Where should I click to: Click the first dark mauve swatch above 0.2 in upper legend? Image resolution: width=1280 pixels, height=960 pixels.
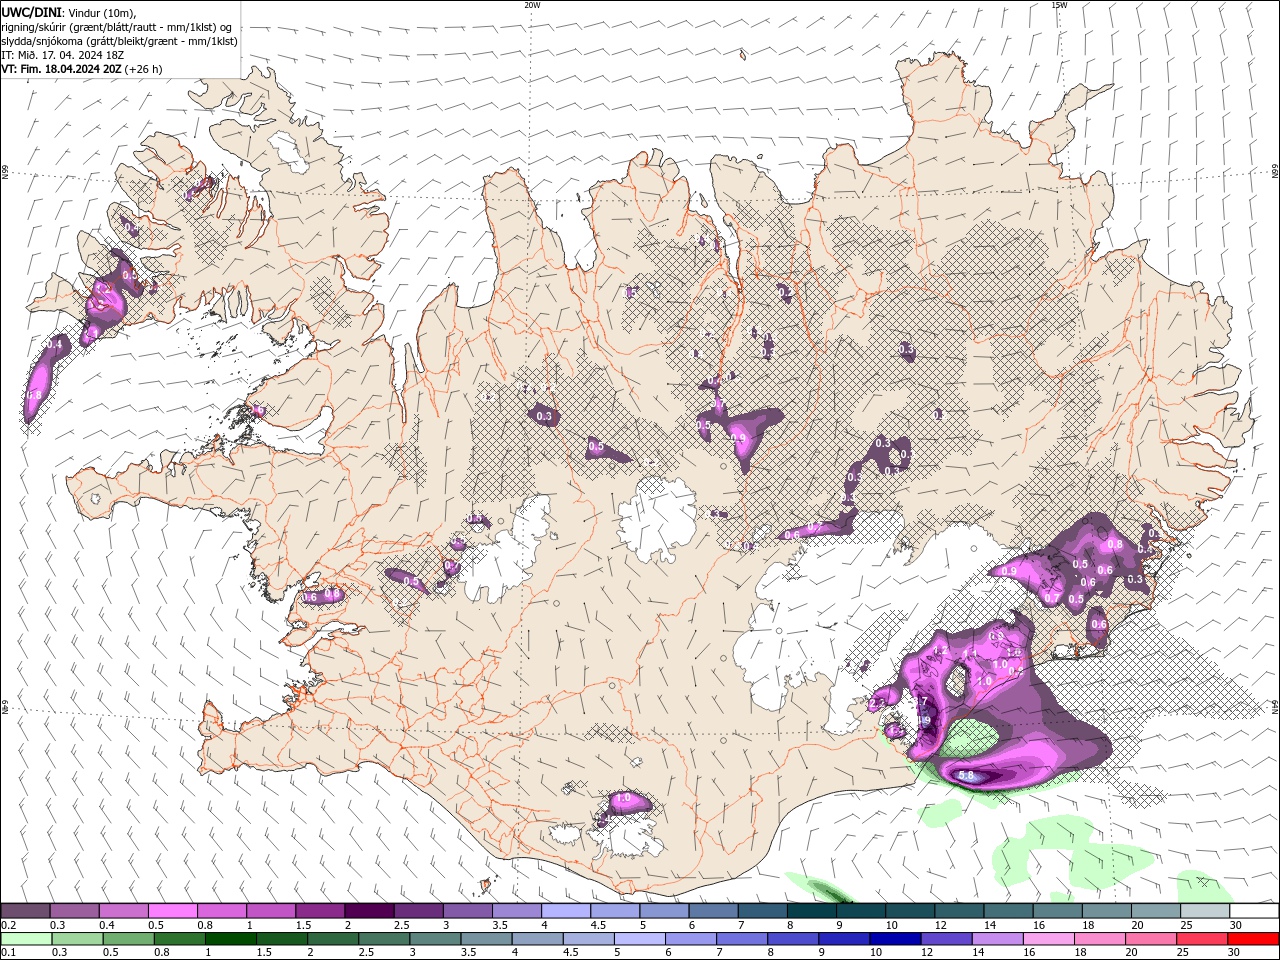(x=25, y=911)
